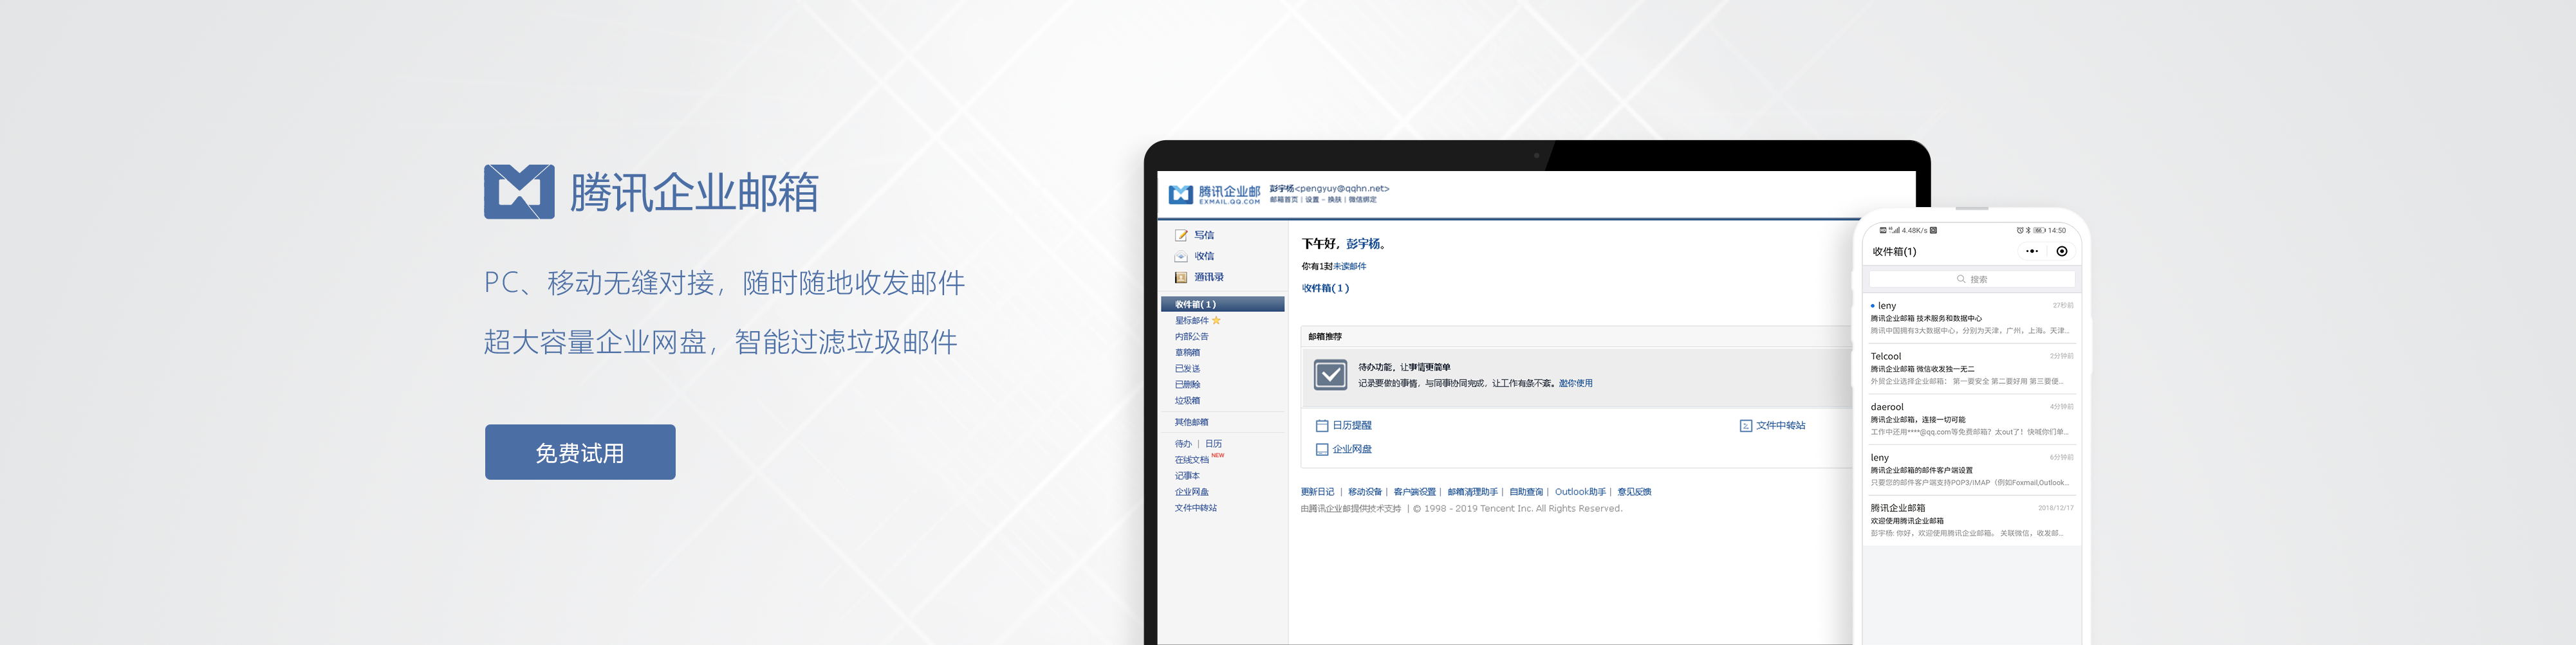
Task: Open the Telcool email in phone inbox
Action: [x=1970, y=368]
